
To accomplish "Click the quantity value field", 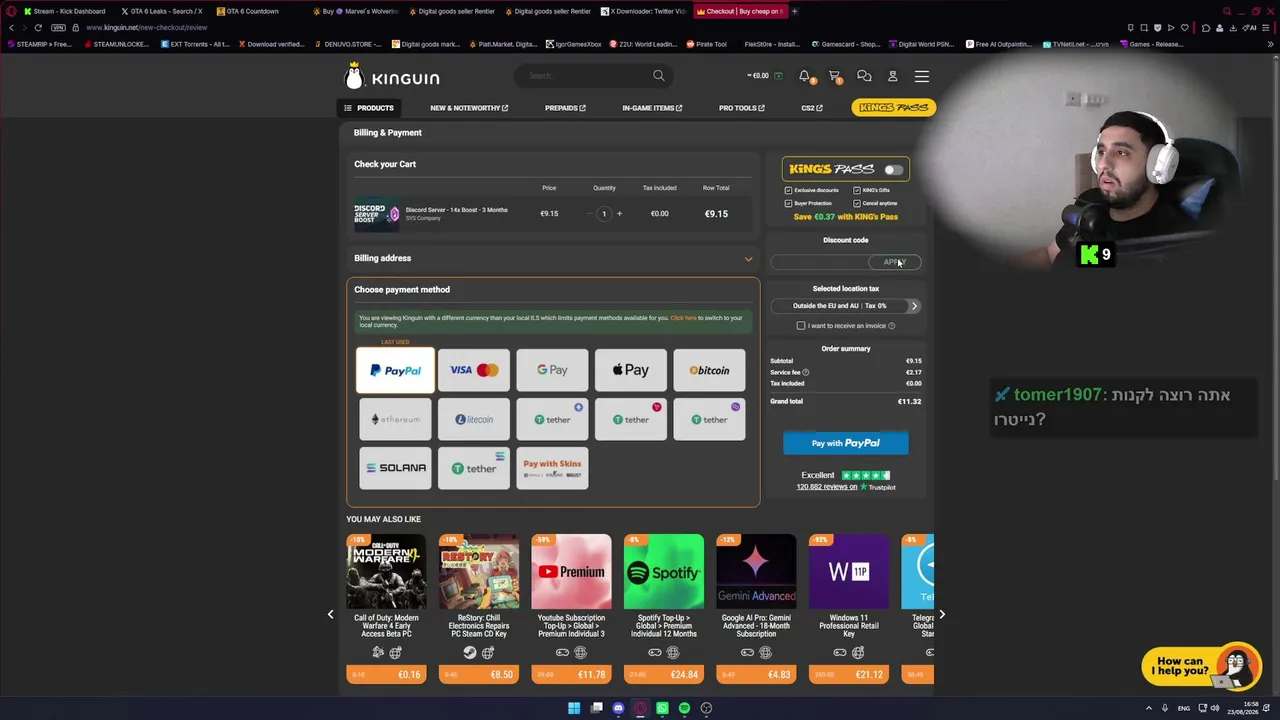I will pyautogui.click(x=604, y=213).
